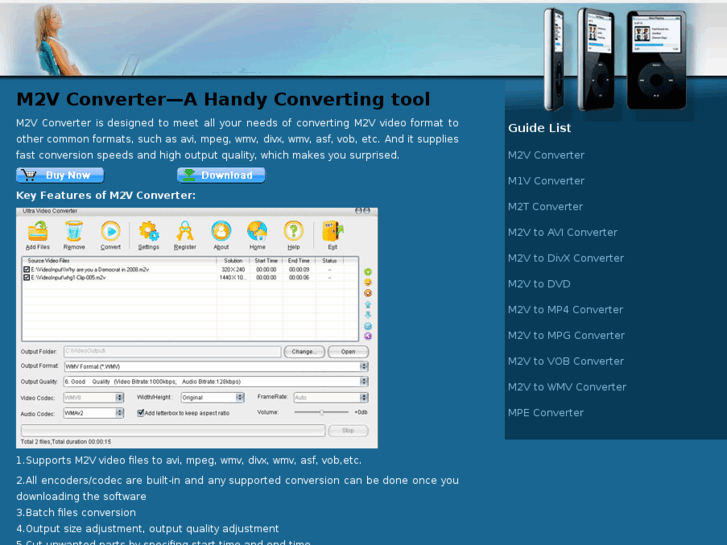Click the 'Total 2 files' status text
This screenshot has height=545, width=727.
(66, 442)
